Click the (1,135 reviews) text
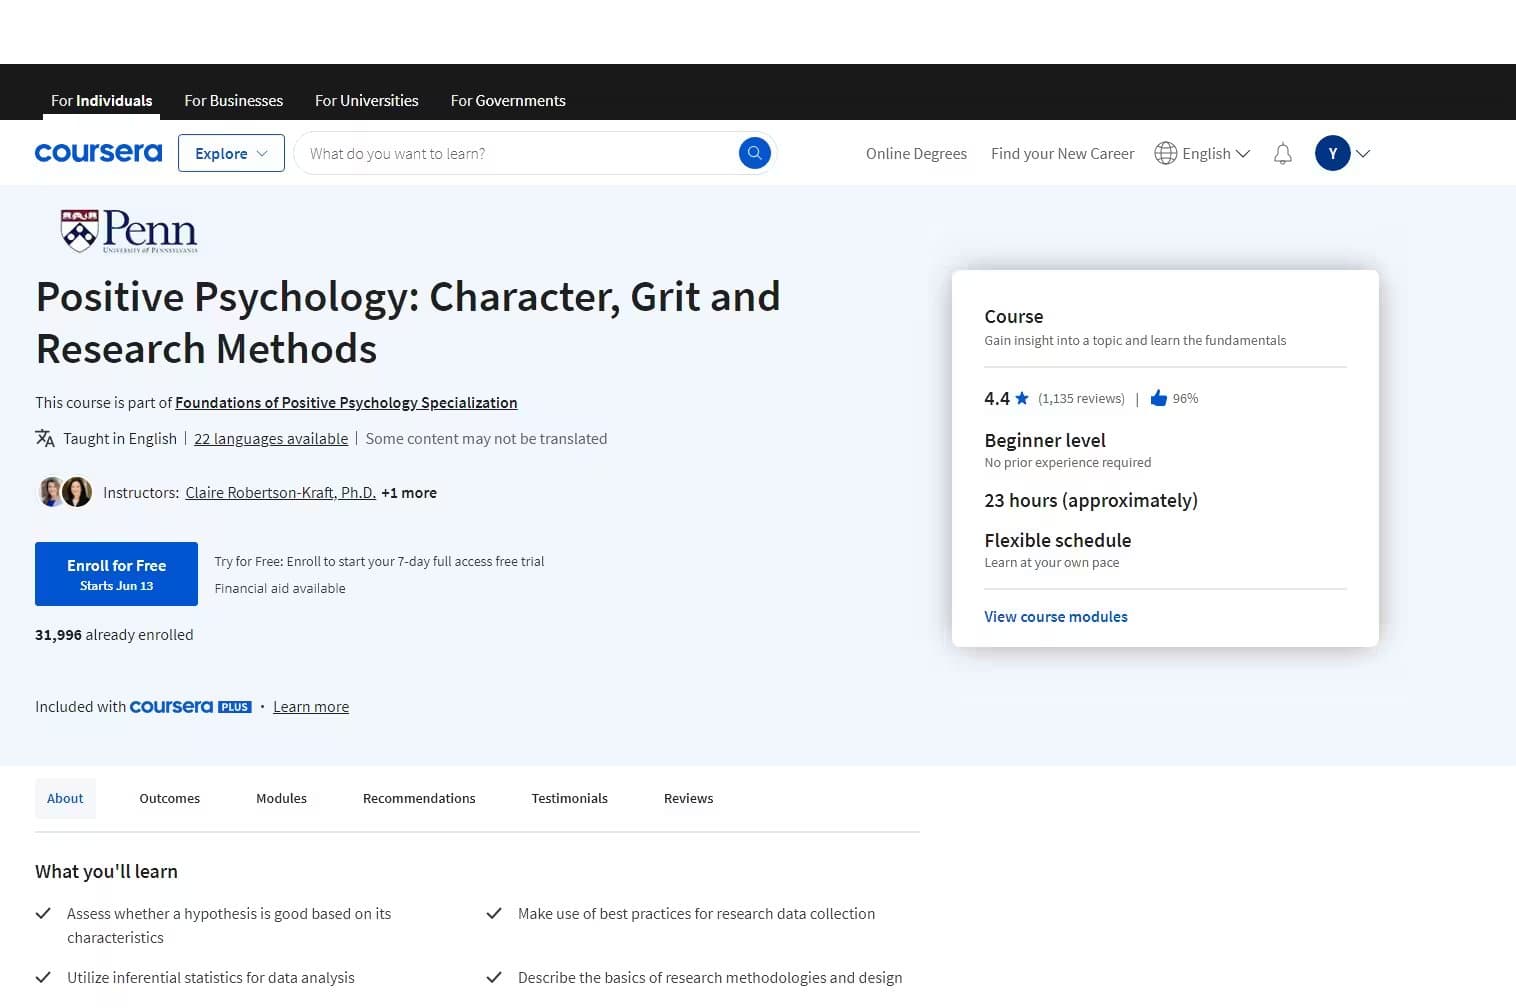The width and height of the screenshot is (1516, 1008). coord(1081,398)
